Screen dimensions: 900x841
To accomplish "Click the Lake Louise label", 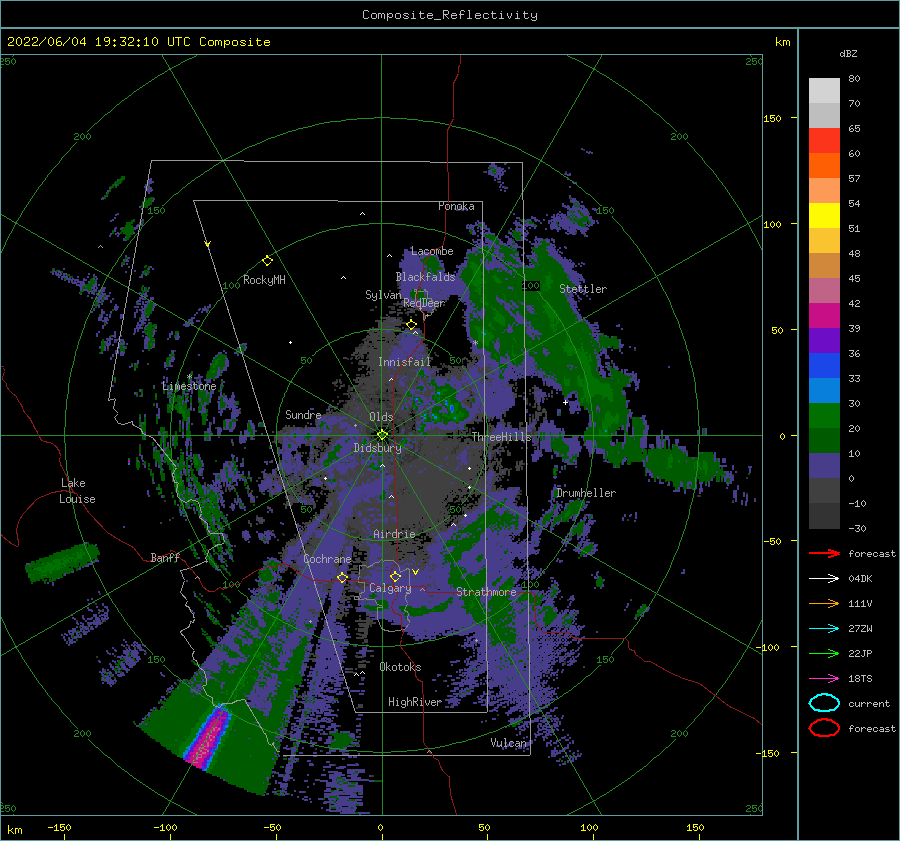I will (x=77, y=491).
